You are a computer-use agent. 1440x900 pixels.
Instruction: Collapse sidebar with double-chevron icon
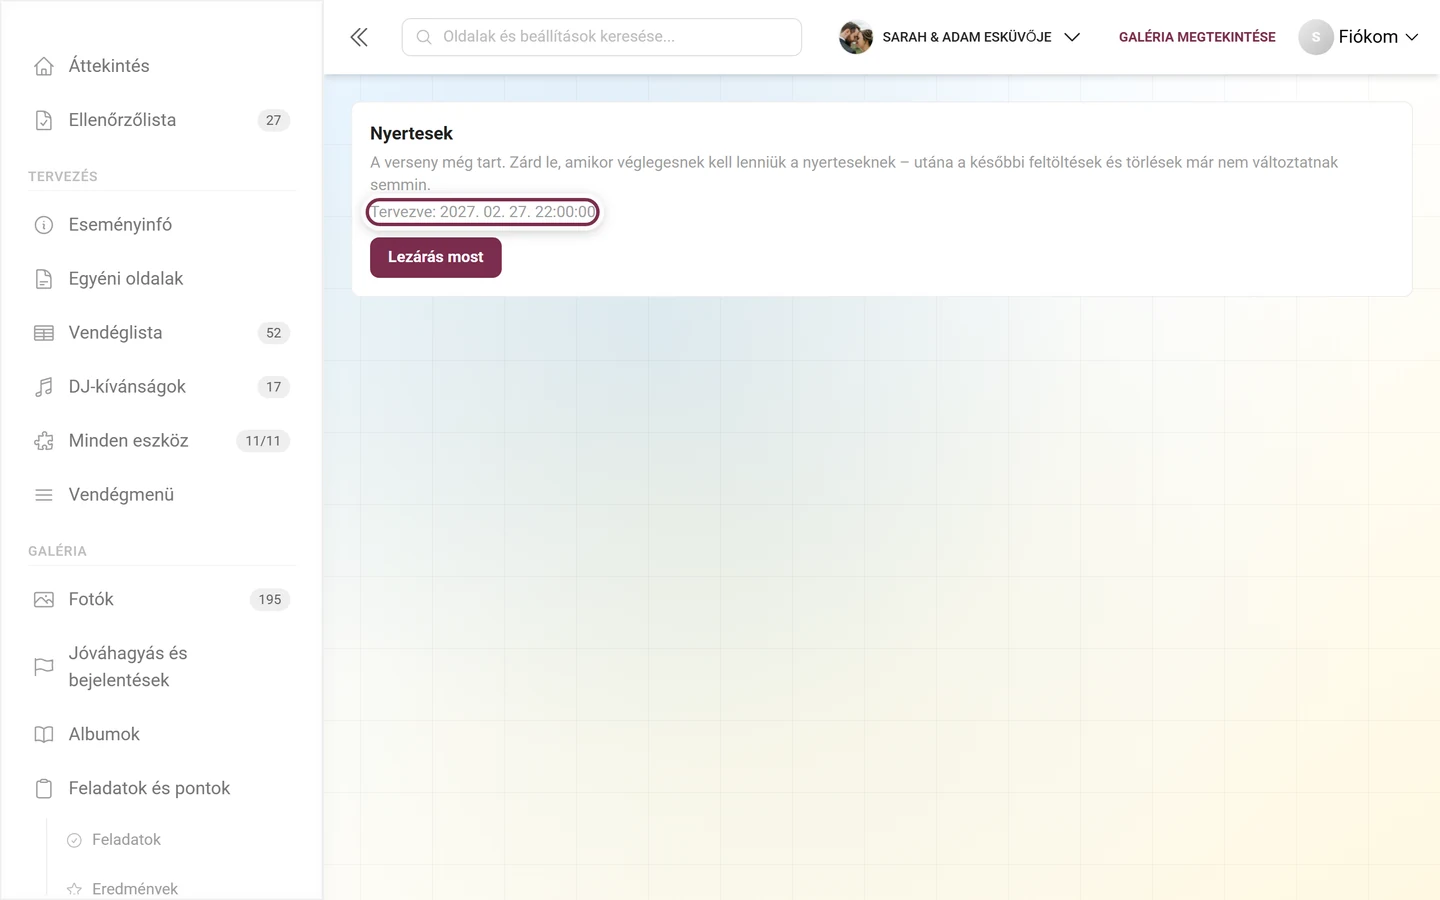pyautogui.click(x=359, y=37)
